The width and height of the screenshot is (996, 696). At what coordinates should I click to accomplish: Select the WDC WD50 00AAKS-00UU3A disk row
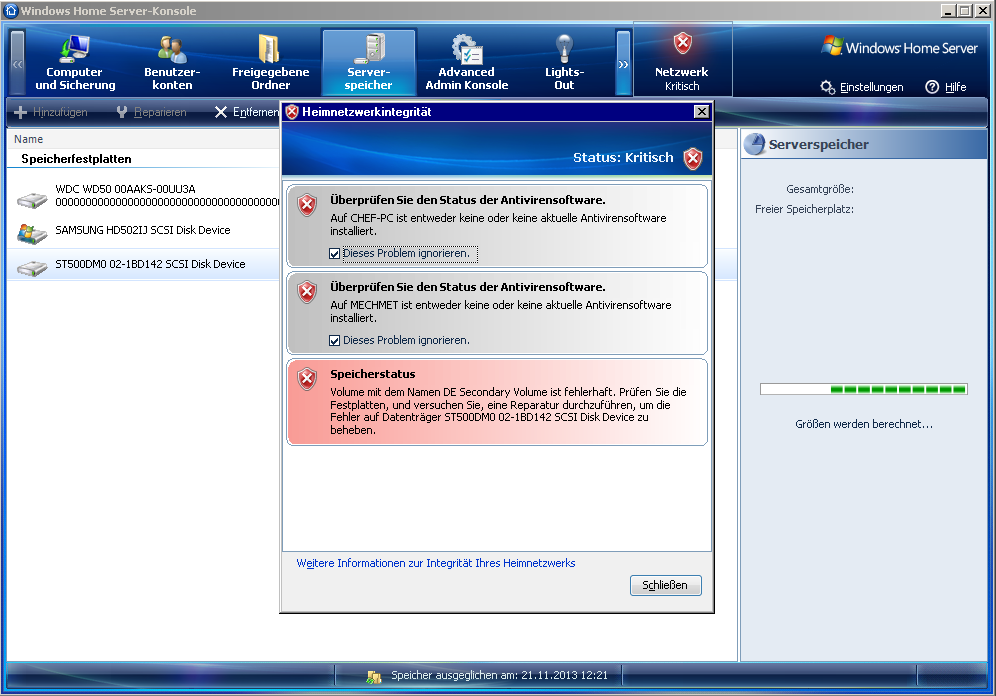pos(144,196)
